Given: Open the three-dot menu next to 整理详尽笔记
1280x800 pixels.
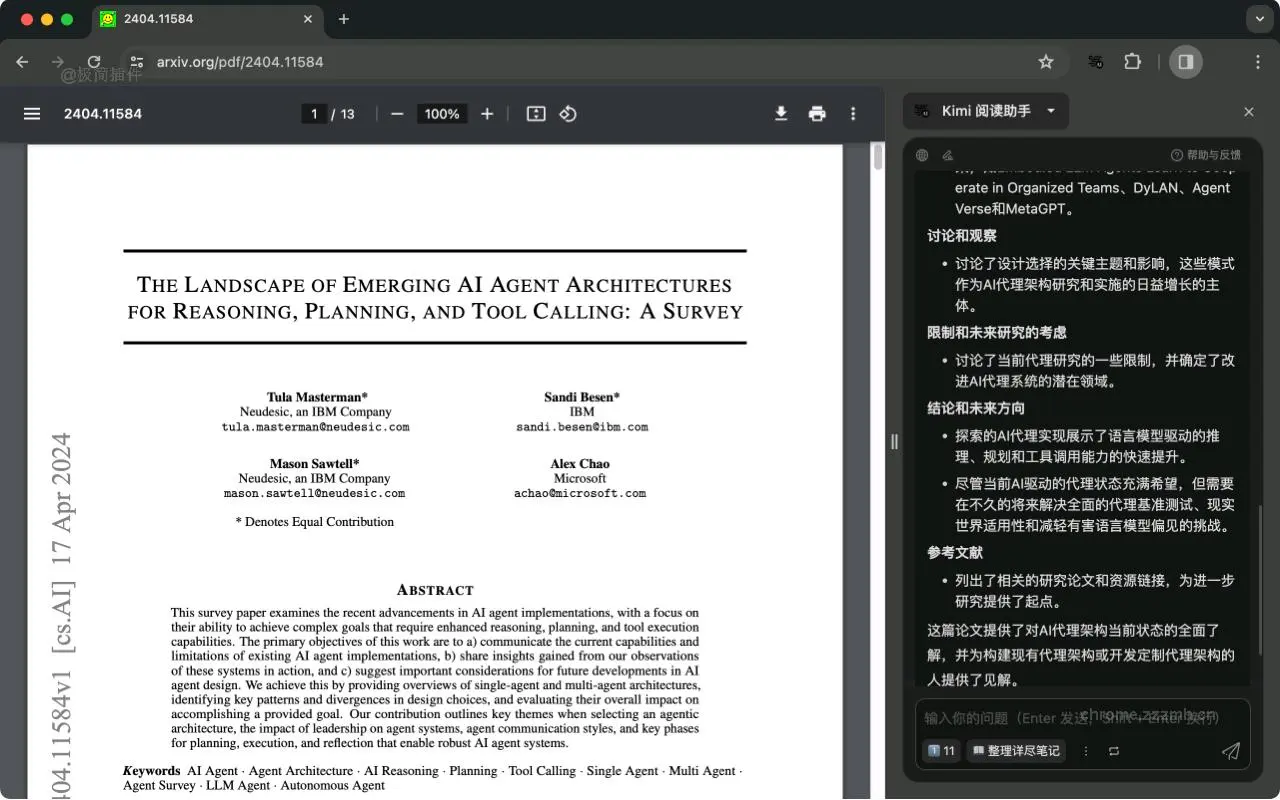Looking at the screenshot, I should point(1085,751).
